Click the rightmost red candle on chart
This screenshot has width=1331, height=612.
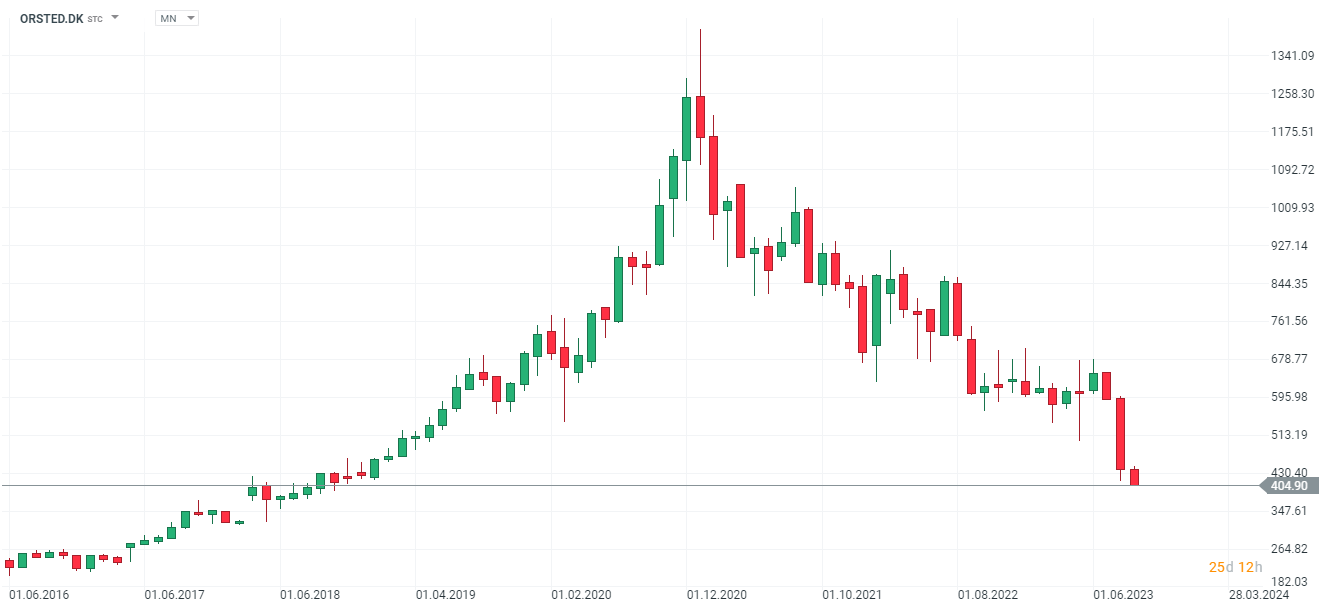(x=1135, y=477)
